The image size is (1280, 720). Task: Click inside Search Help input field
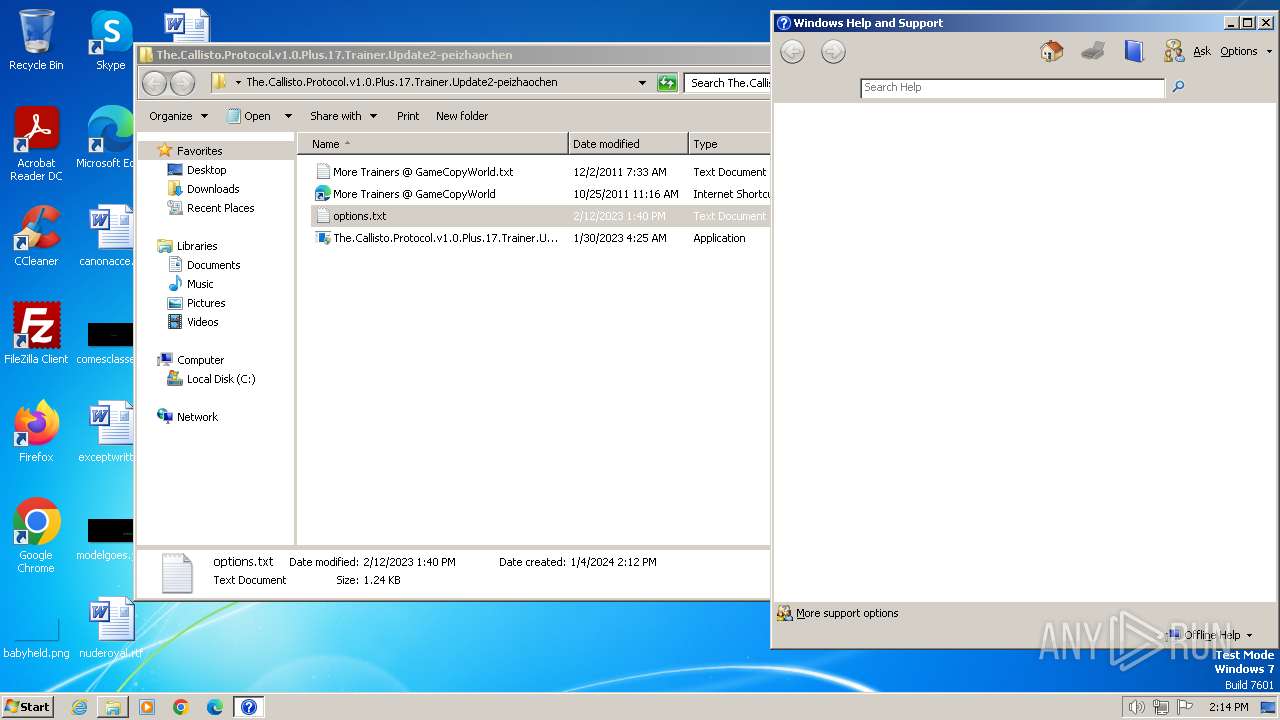point(1013,87)
